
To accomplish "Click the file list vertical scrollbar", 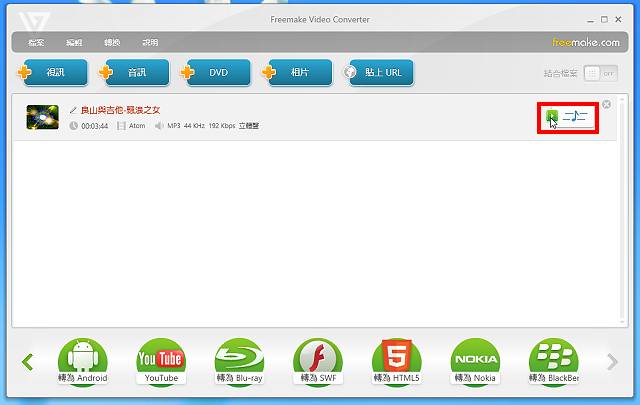I will [622, 210].
